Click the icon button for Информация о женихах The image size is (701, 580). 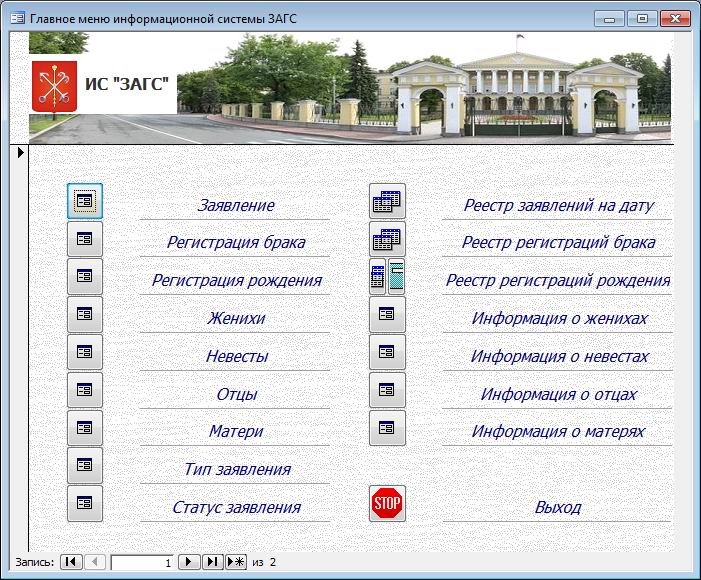coord(387,315)
